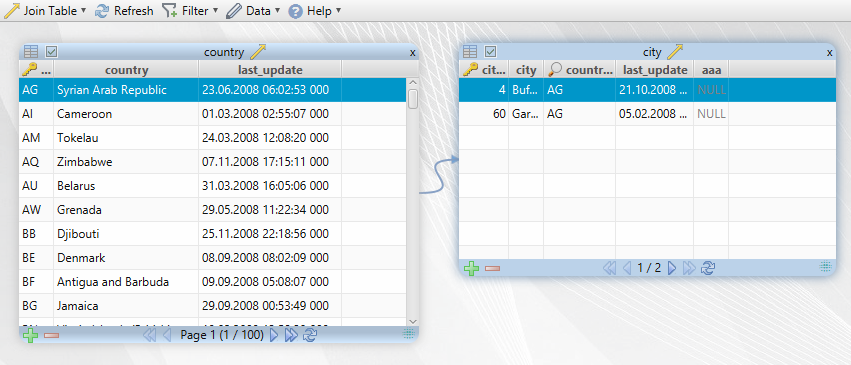Toggle the checkbox in city table header
Viewport: 851px width, 365px height.
click(x=491, y=52)
